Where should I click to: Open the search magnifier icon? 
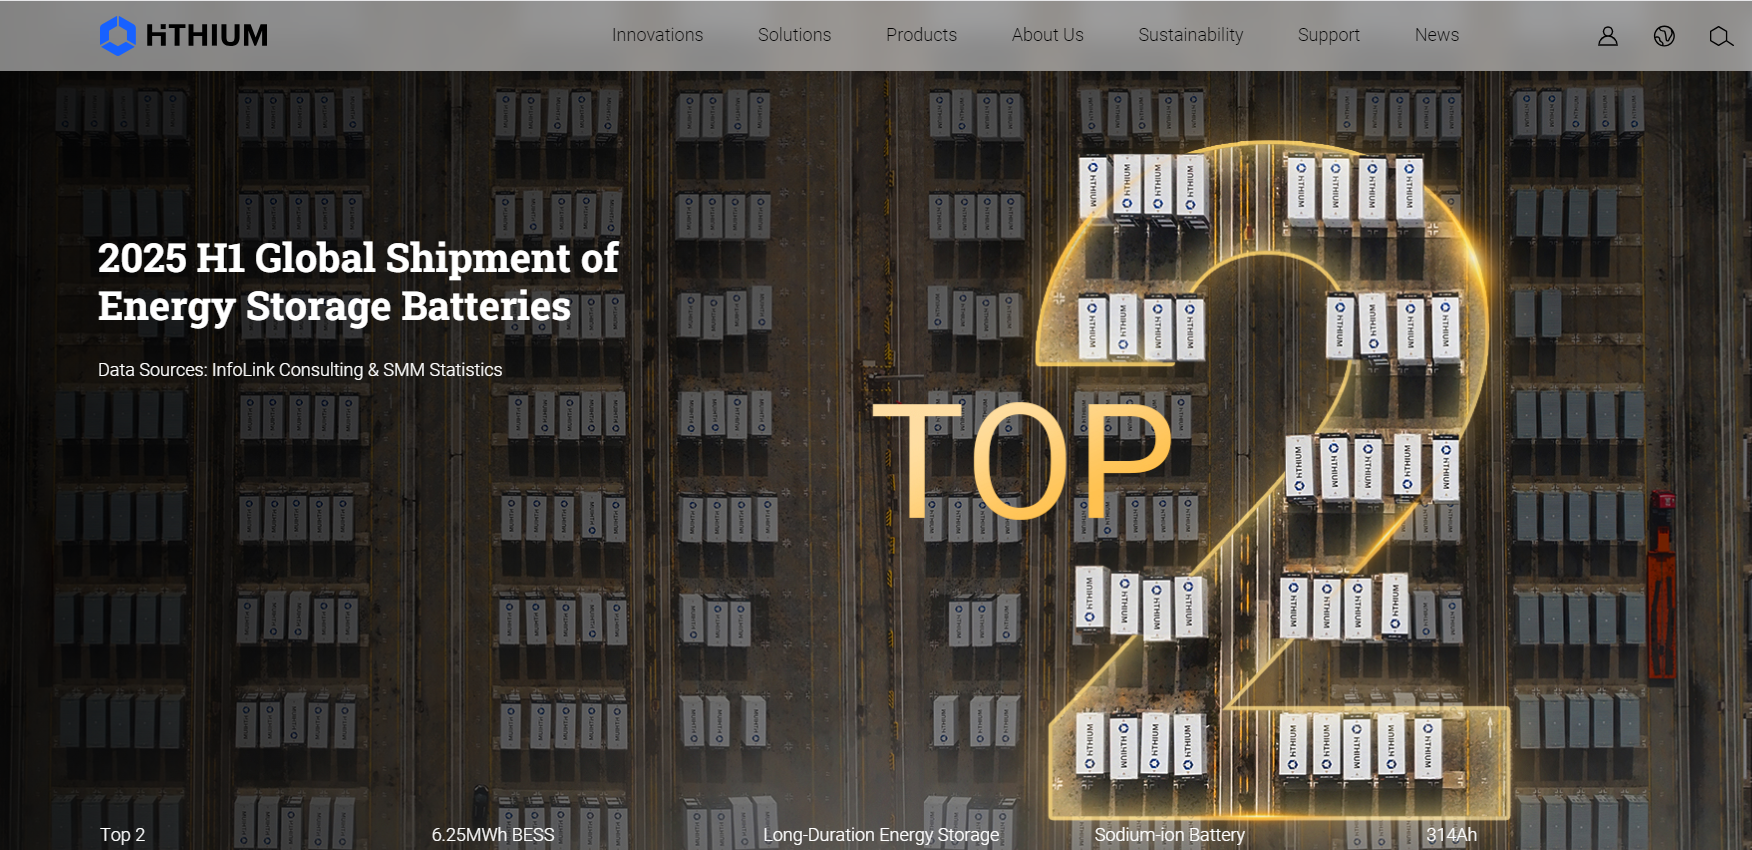pyautogui.click(x=1721, y=36)
